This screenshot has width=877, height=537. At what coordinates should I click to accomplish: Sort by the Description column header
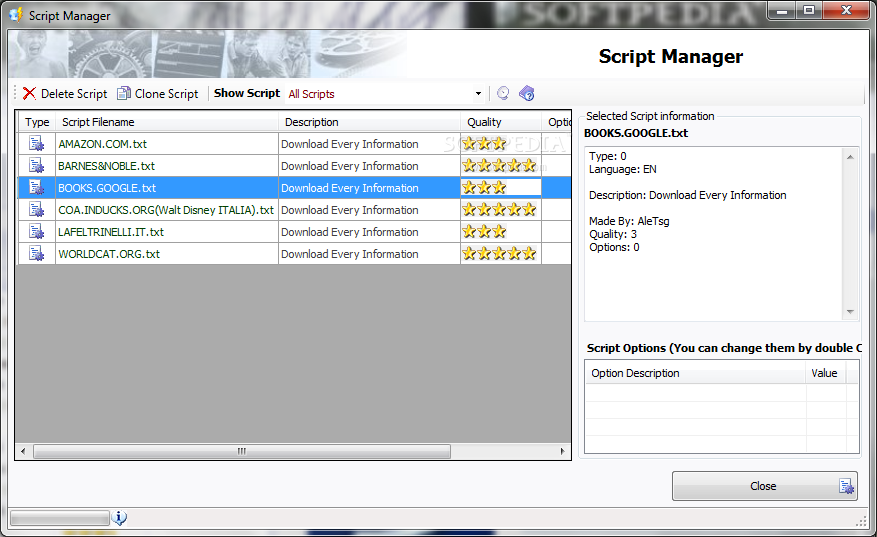369,122
